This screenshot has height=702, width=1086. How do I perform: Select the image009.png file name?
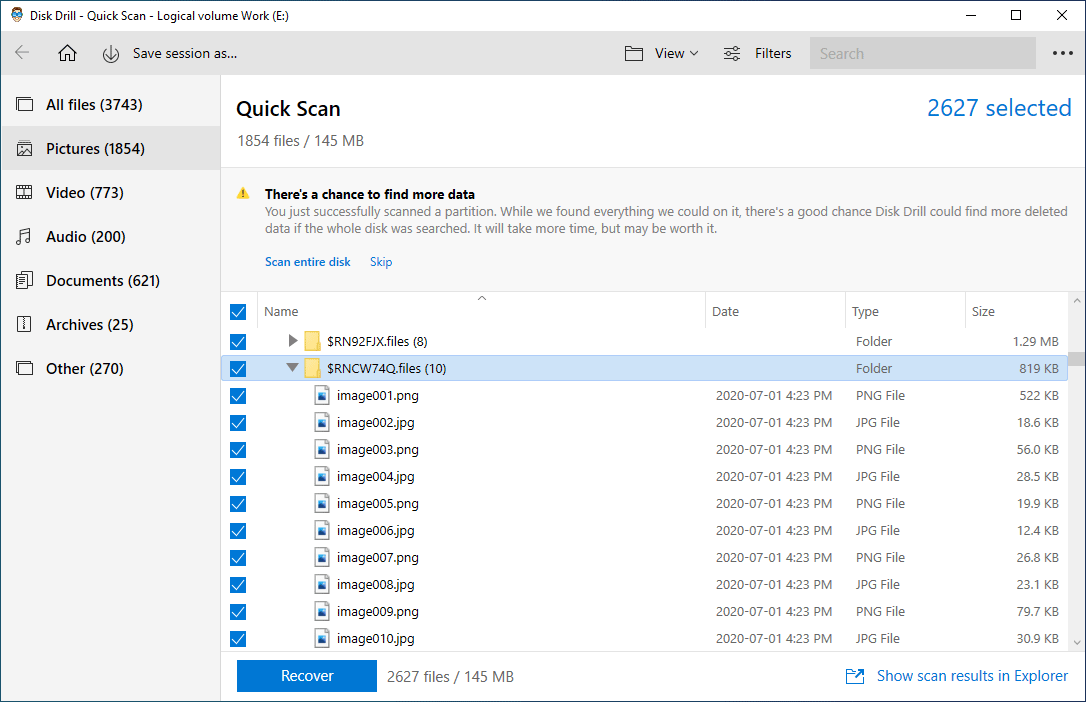pos(377,611)
